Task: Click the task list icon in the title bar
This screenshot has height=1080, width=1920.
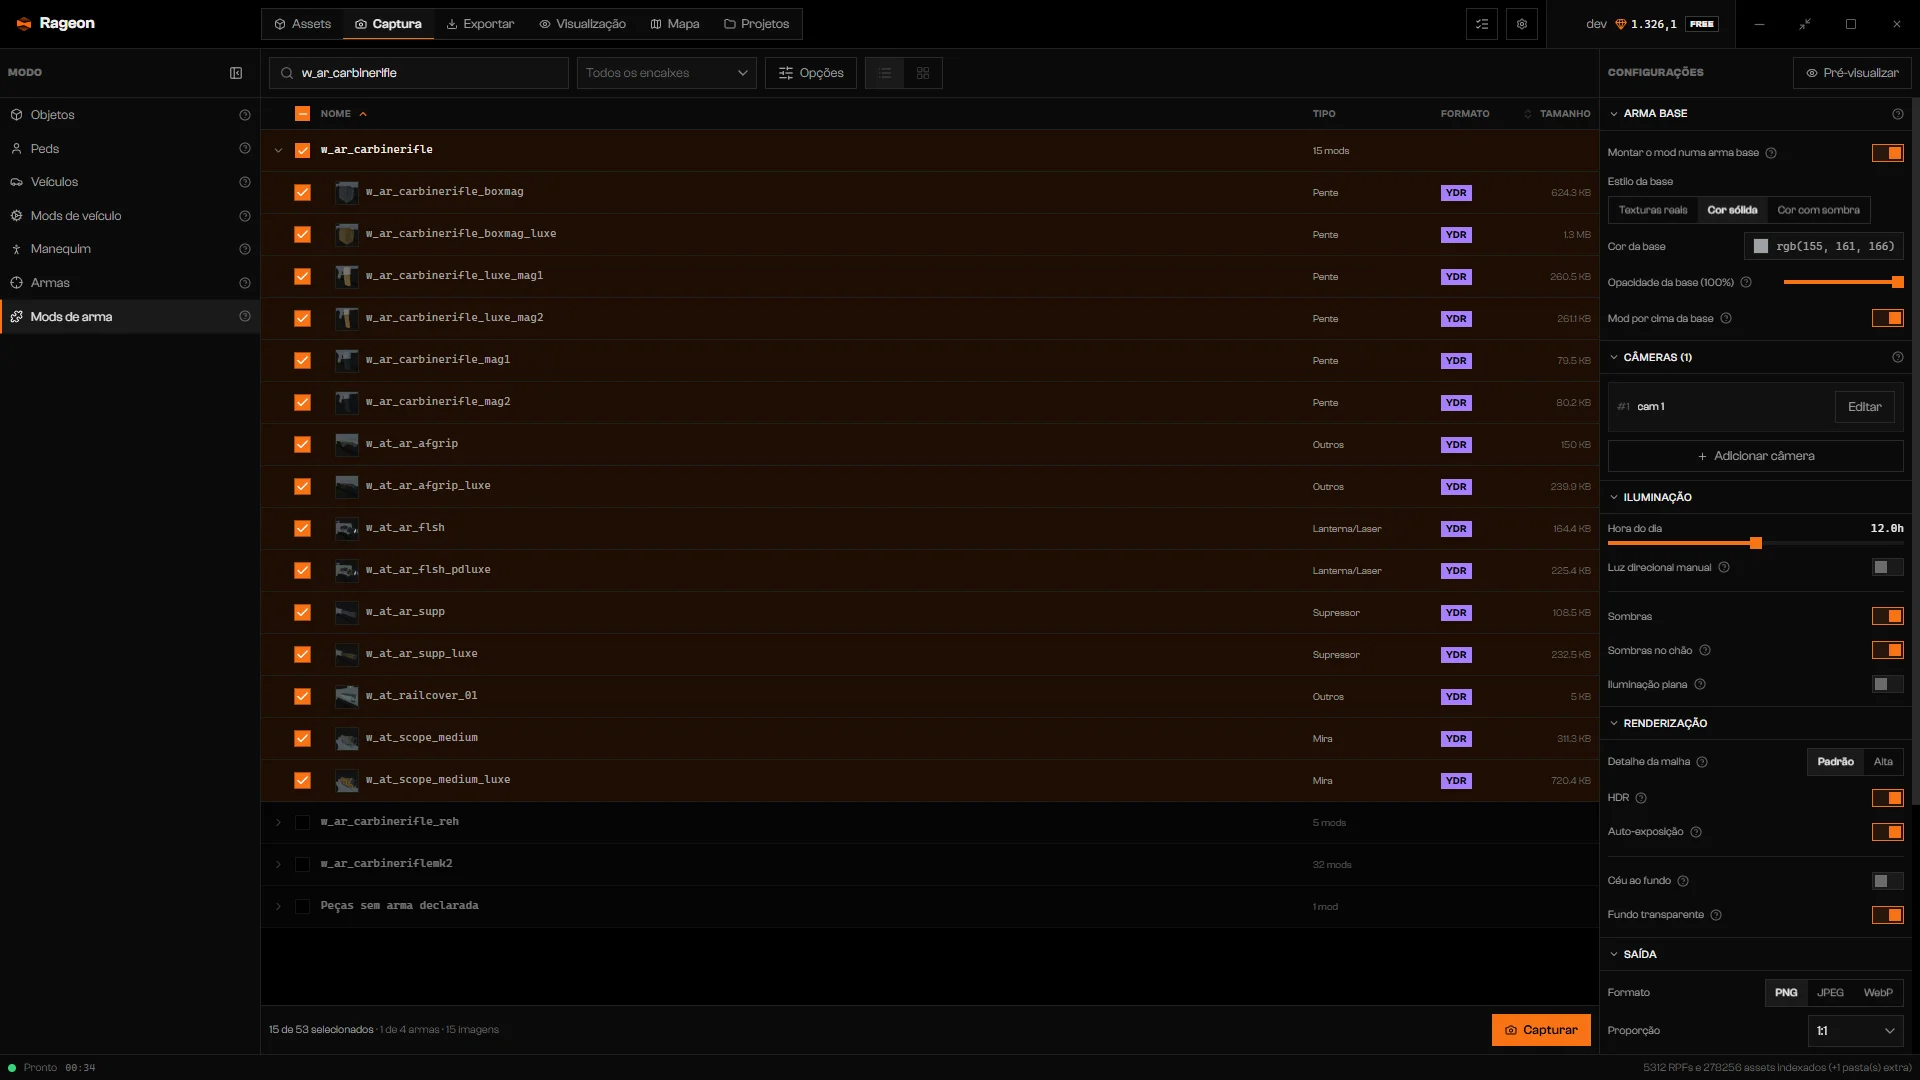Action: 1482,24
